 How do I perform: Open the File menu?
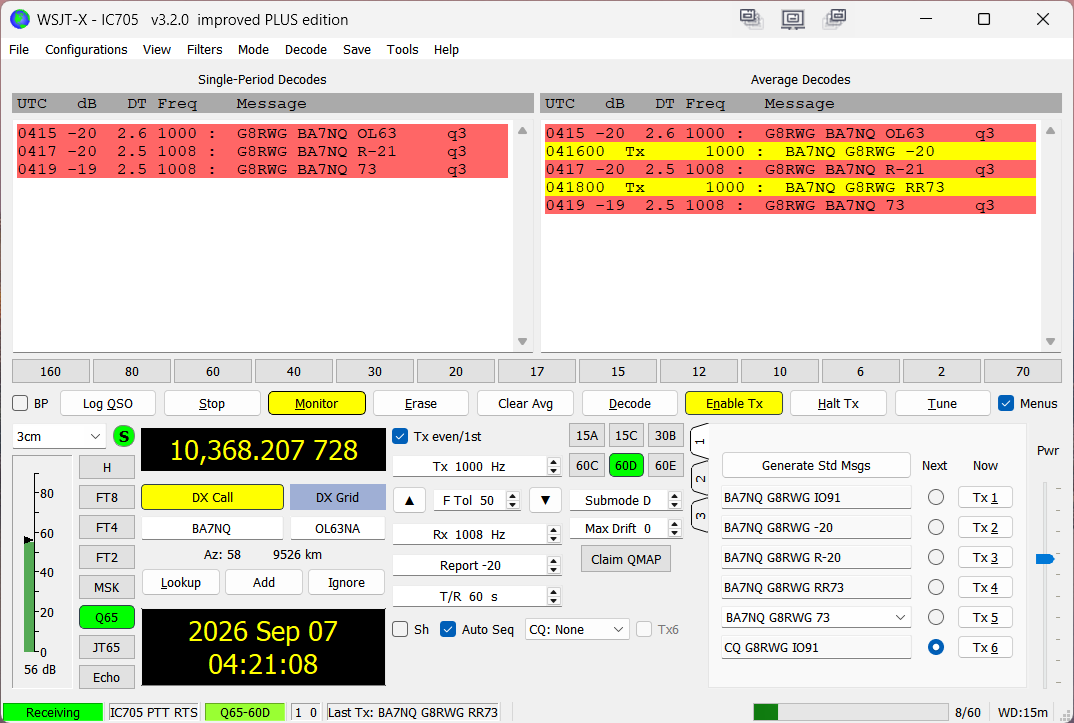coord(18,49)
